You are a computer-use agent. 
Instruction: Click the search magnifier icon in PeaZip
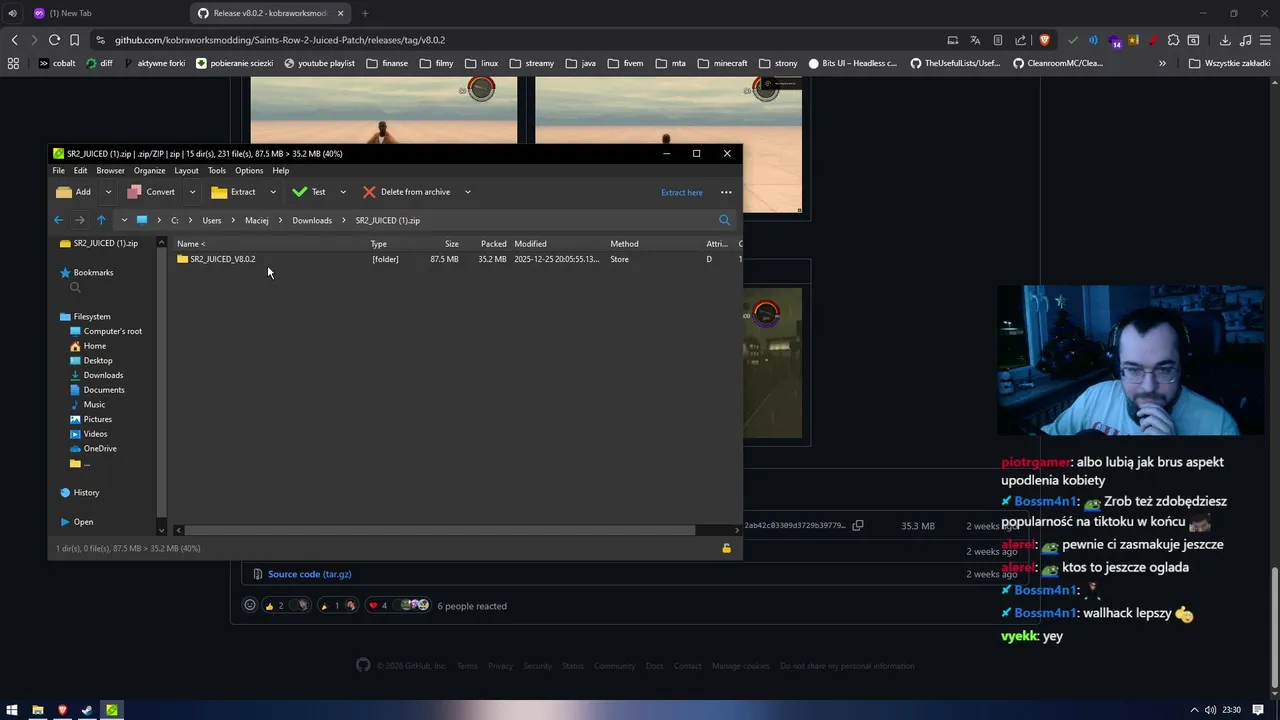(x=725, y=220)
